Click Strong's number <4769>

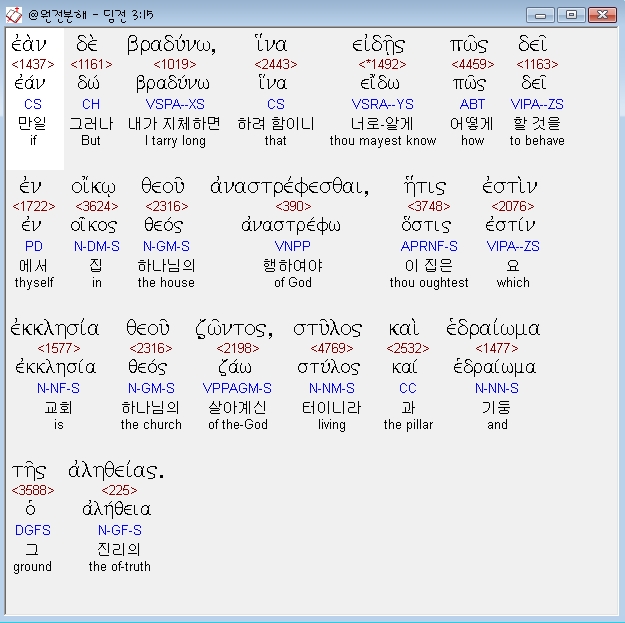(x=332, y=348)
